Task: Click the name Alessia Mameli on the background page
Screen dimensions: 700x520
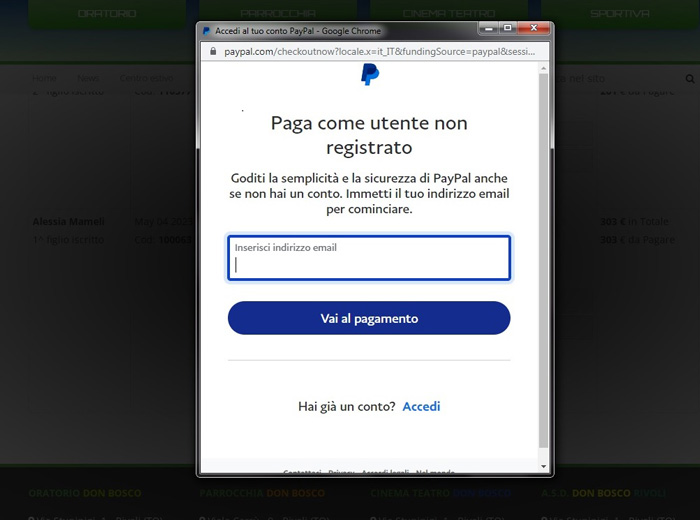Action: point(68,221)
